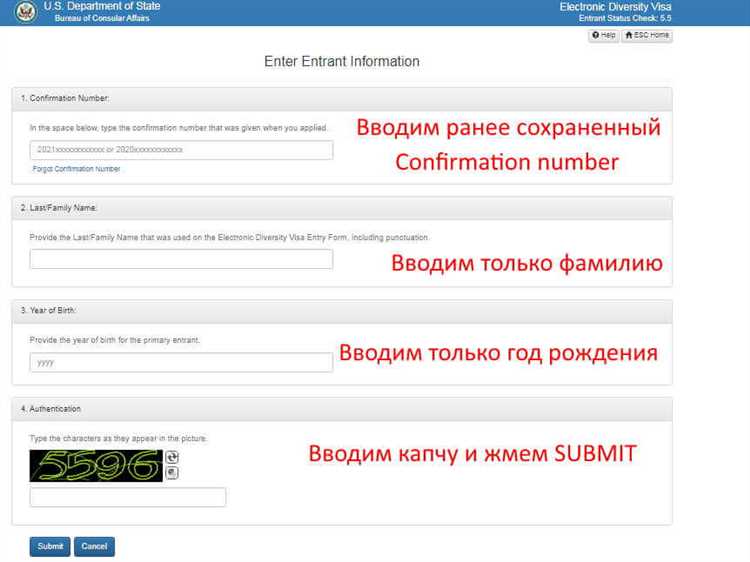Click the Department of State seal logo
750x562 pixels.
[x=26, y=12]
